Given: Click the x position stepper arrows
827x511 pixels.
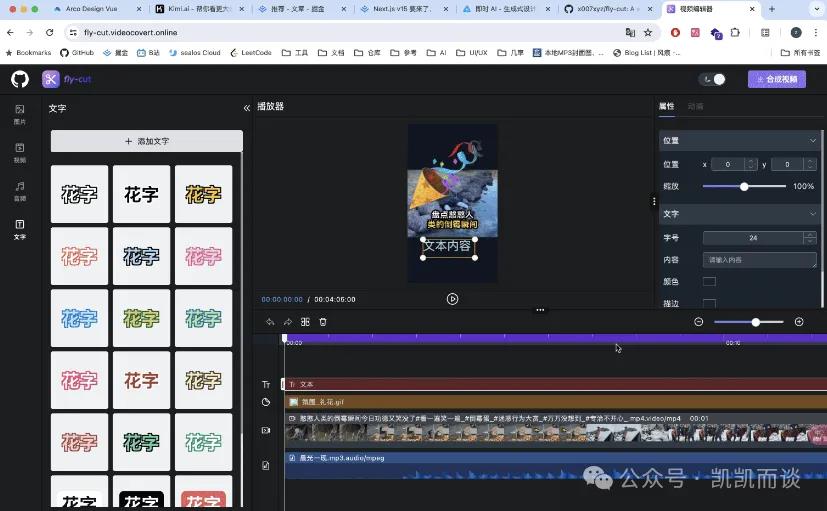Looking at the screenshot, I should click(x=751, y=164).
